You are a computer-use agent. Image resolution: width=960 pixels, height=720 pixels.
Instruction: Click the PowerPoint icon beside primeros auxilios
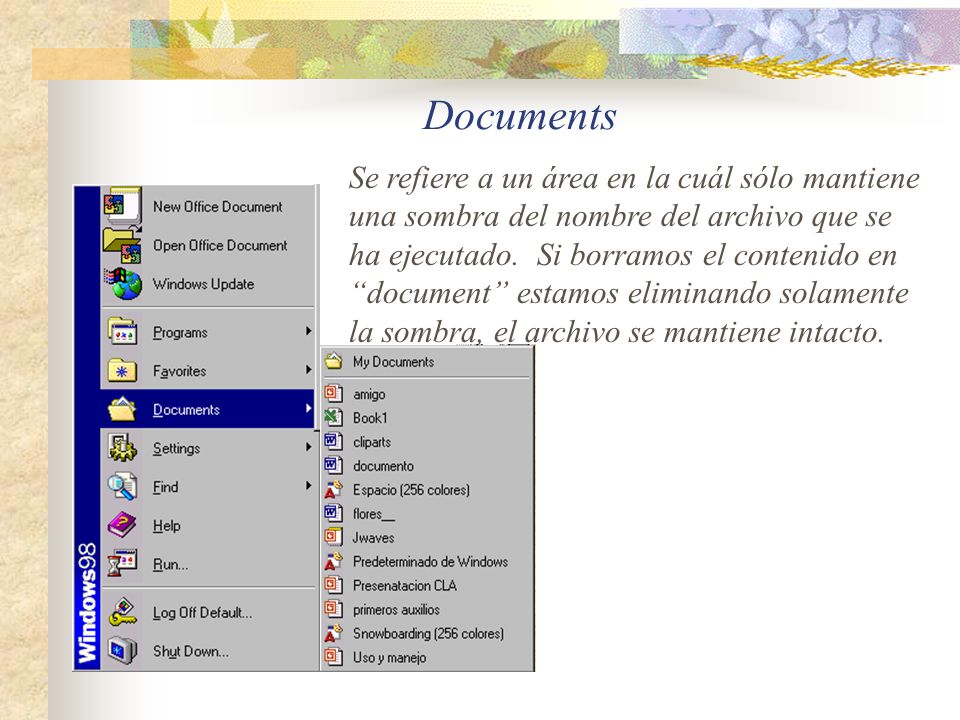coord(333,609)
